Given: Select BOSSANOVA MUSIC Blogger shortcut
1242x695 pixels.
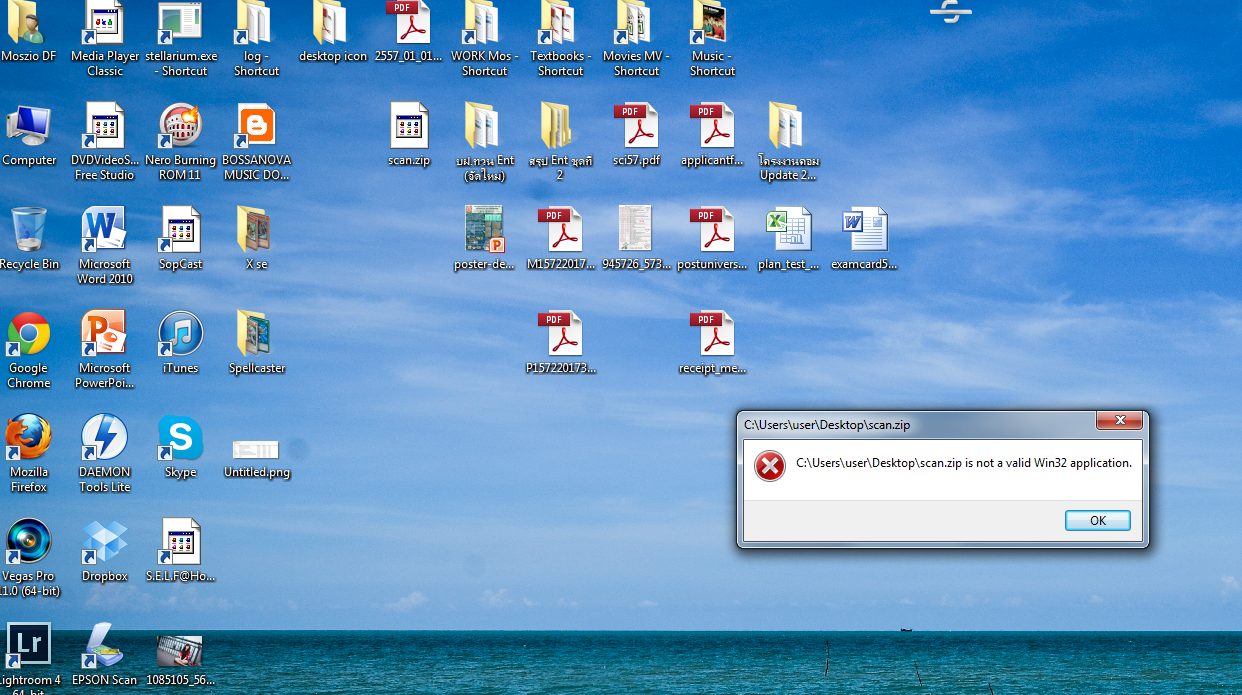Looking at the screenshot, I should pos(257,126).
